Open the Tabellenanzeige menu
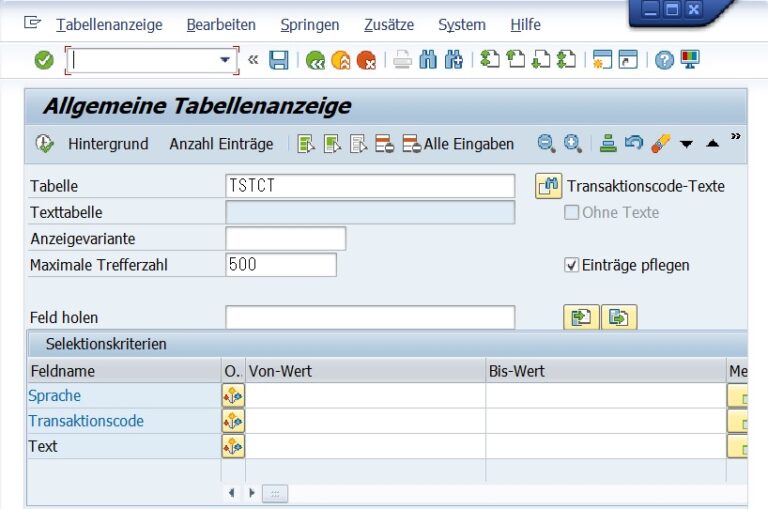 click(x=109, y=24)
